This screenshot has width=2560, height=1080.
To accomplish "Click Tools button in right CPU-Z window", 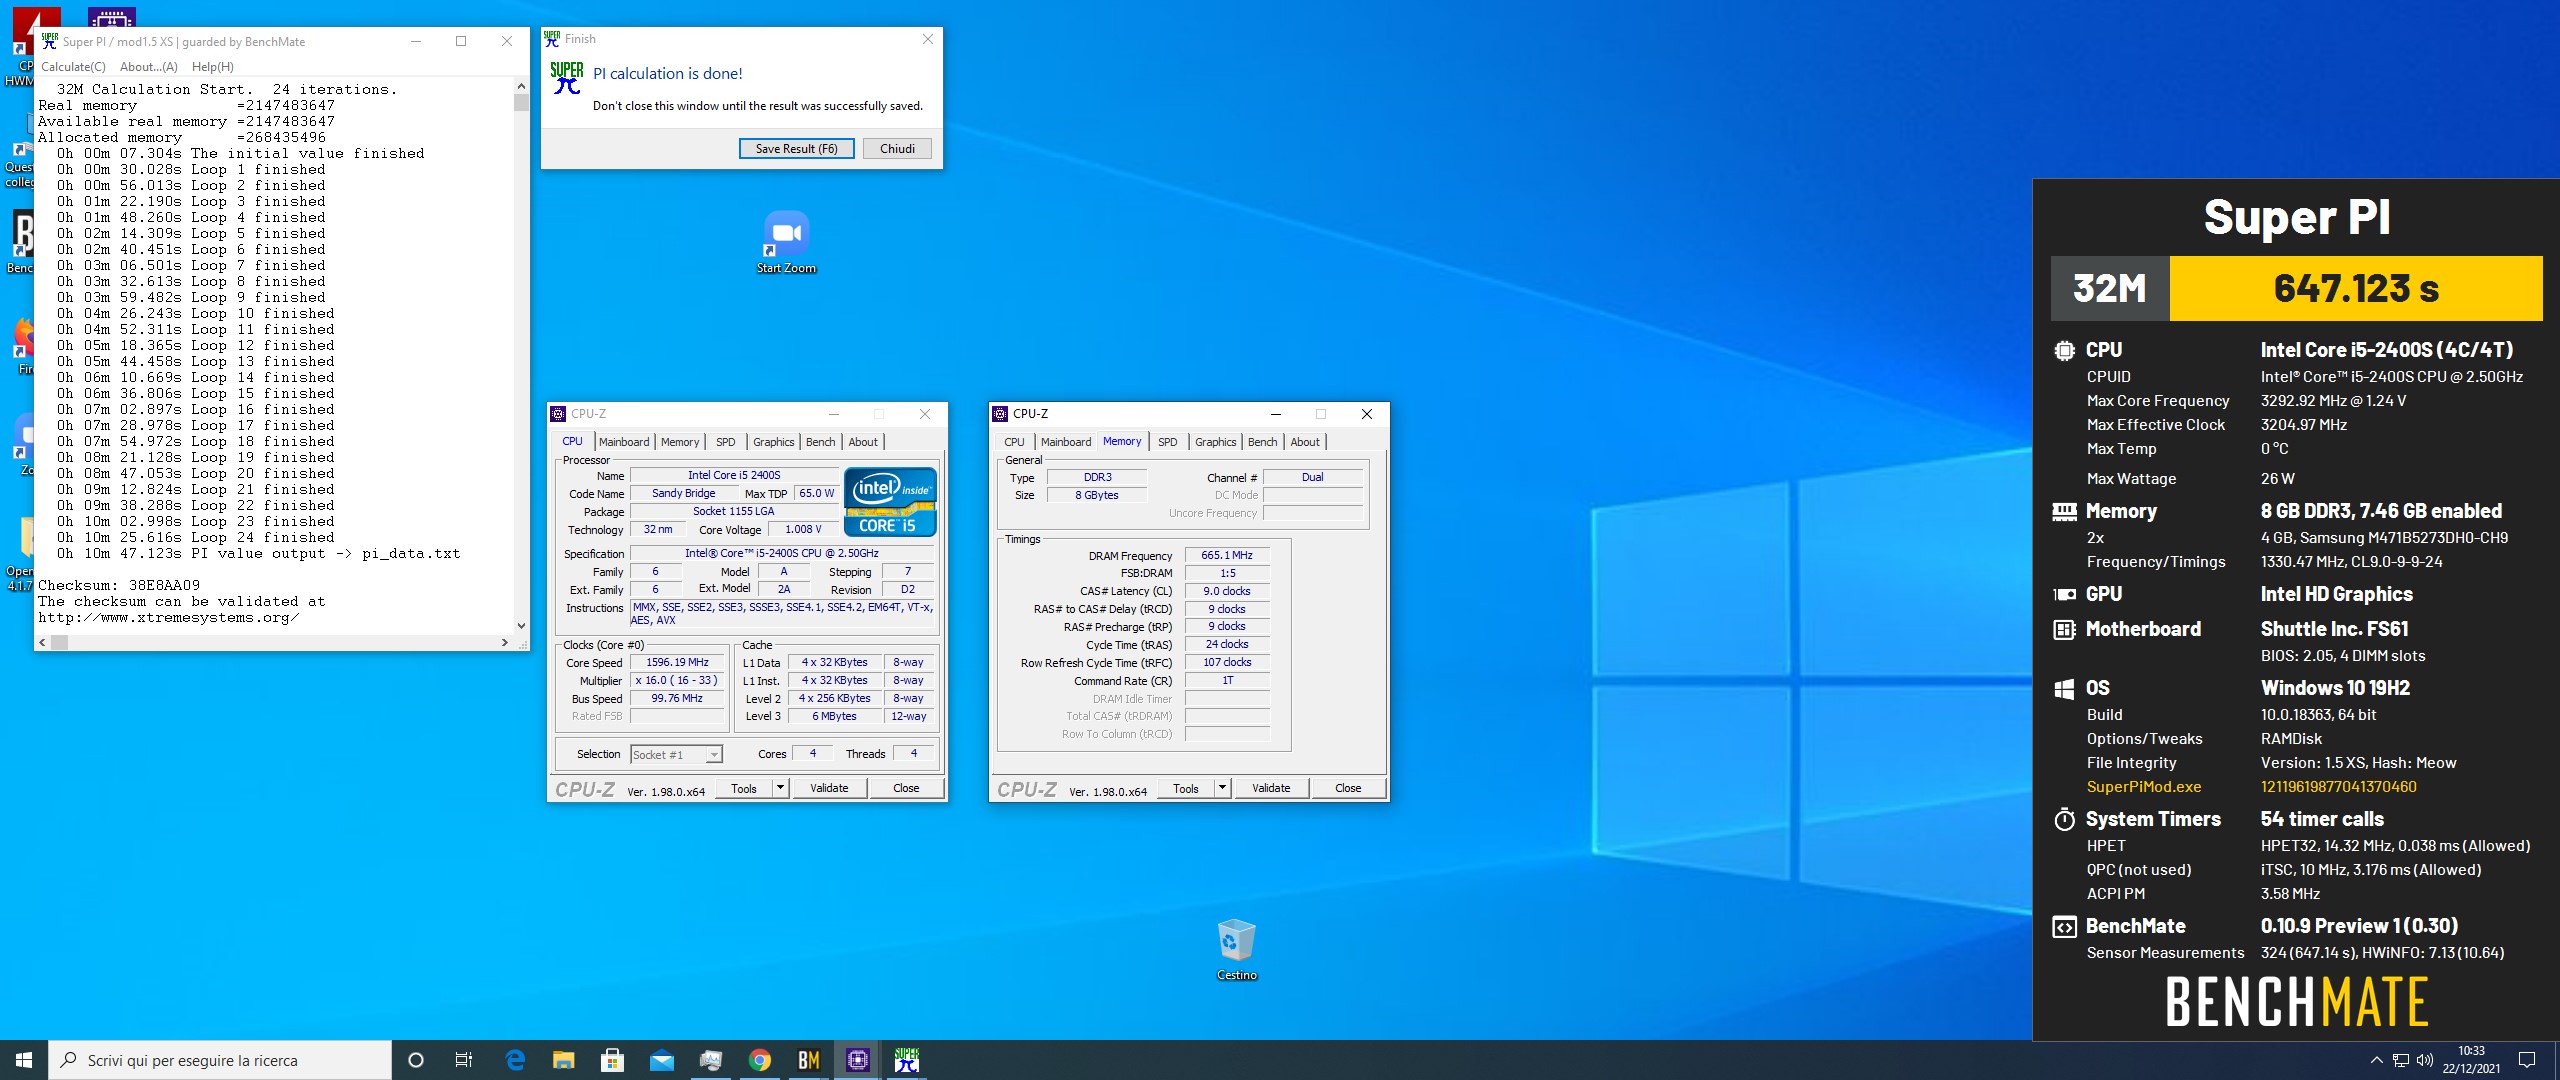I will [x=1186, y=789].
